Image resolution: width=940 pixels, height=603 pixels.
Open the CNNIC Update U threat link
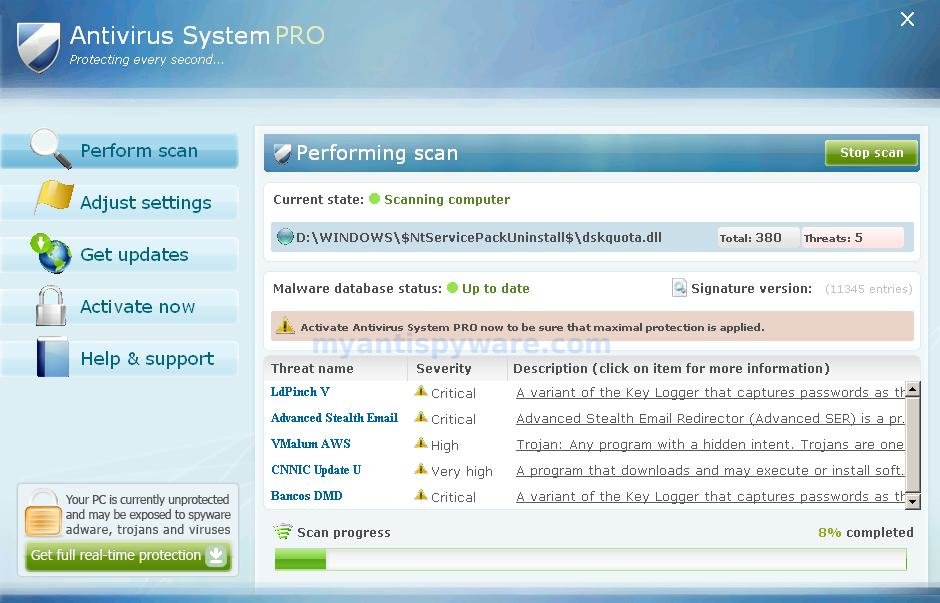pos(316,469)
